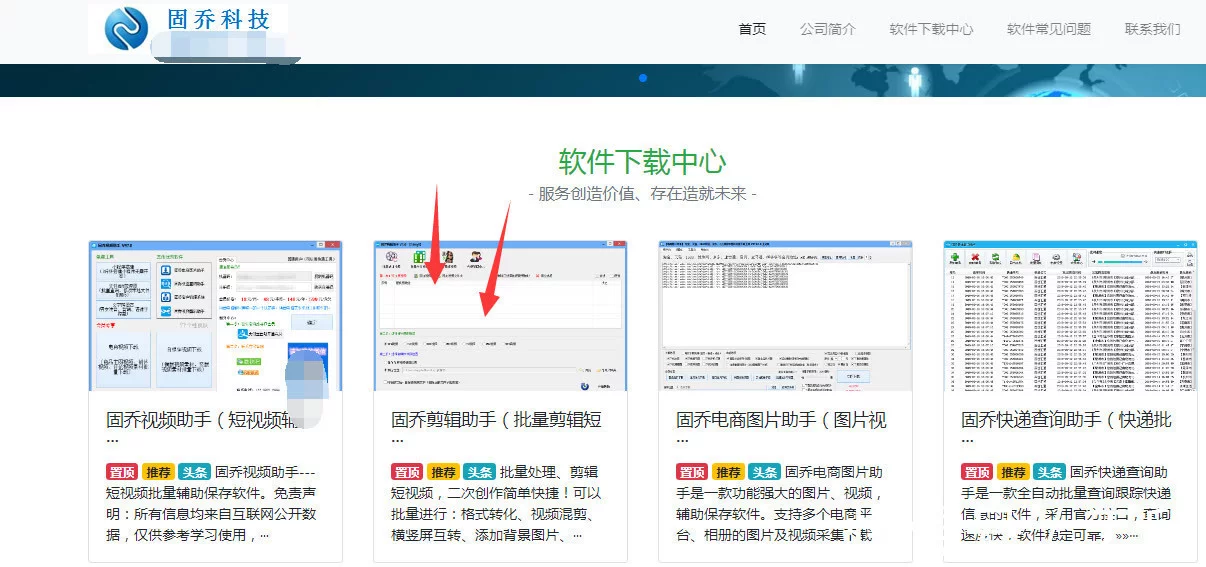
Task: Click the 置顶 tag on 固乔快递查询助手 card
Action: [x=977, y=472]
